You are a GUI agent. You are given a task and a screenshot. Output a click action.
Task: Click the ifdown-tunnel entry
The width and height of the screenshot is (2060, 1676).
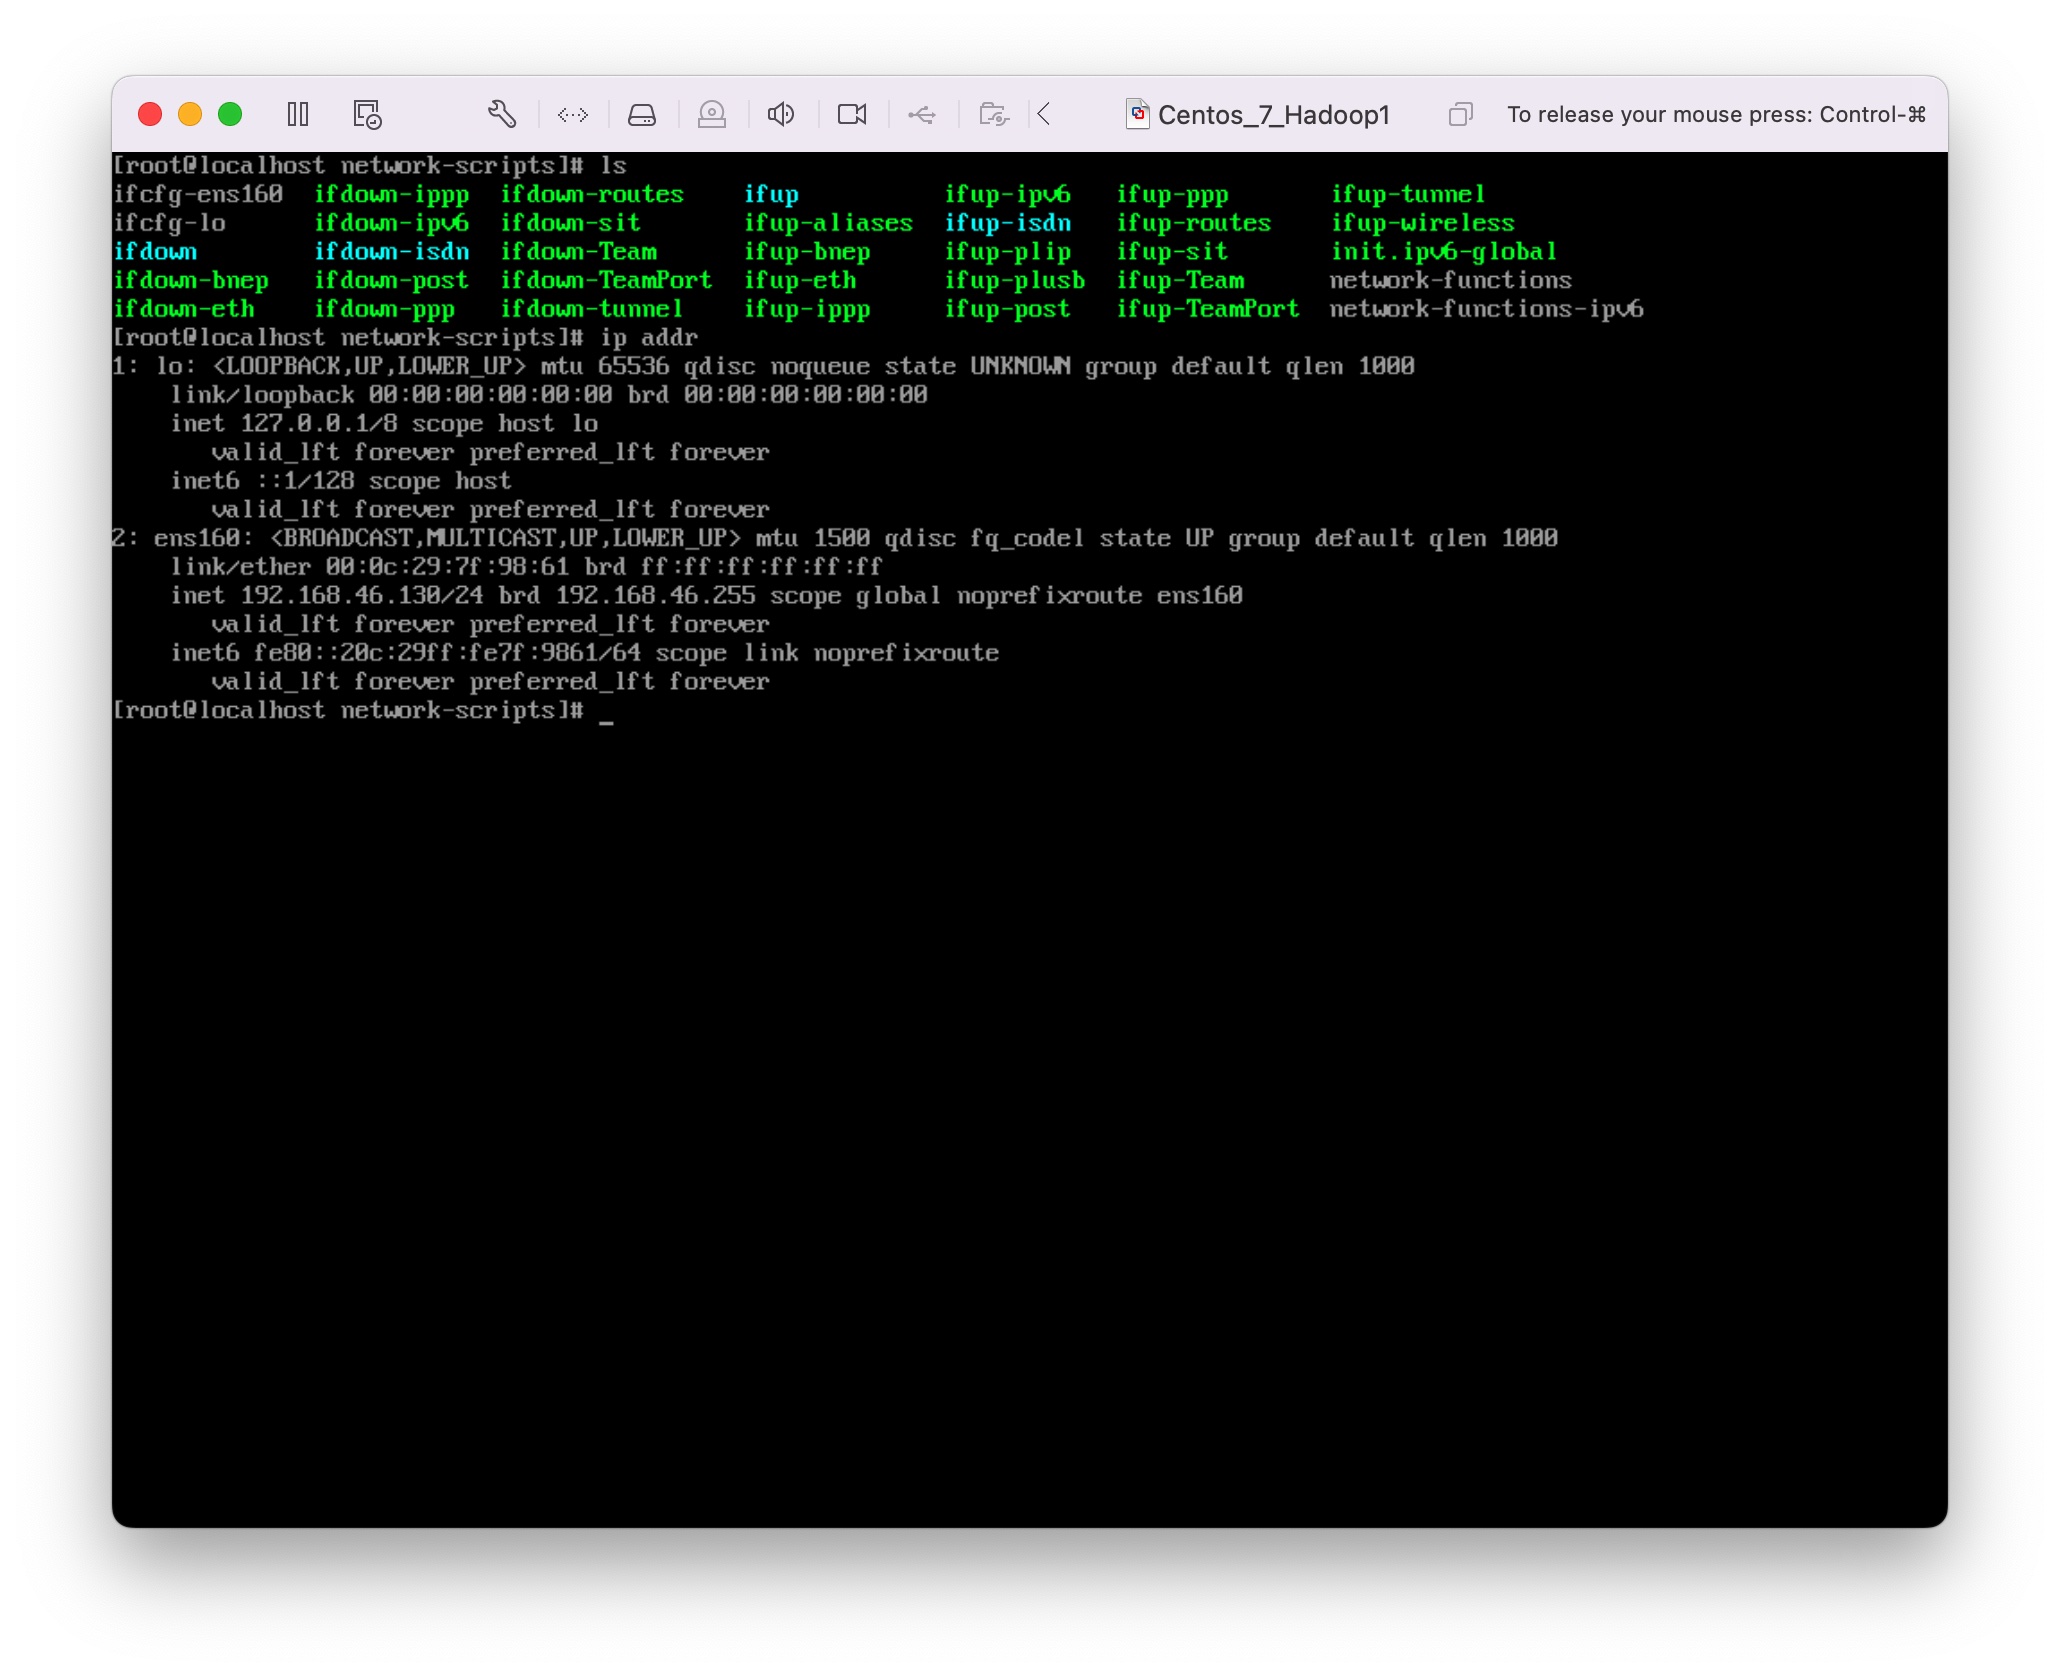tap(592, 309)
